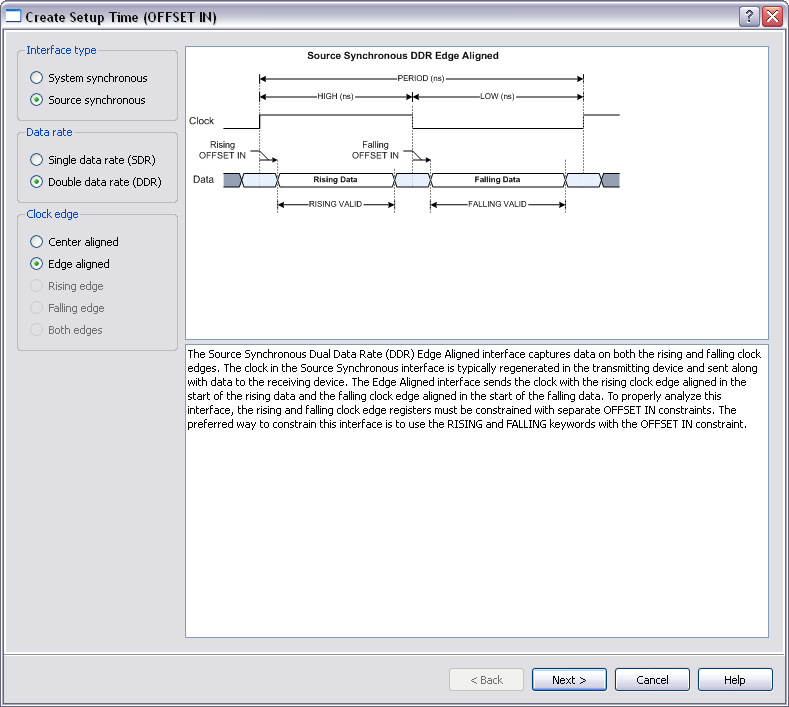Click the window icon in title bar
Screen dimensions: 789x707
click(x=13, y=17)
